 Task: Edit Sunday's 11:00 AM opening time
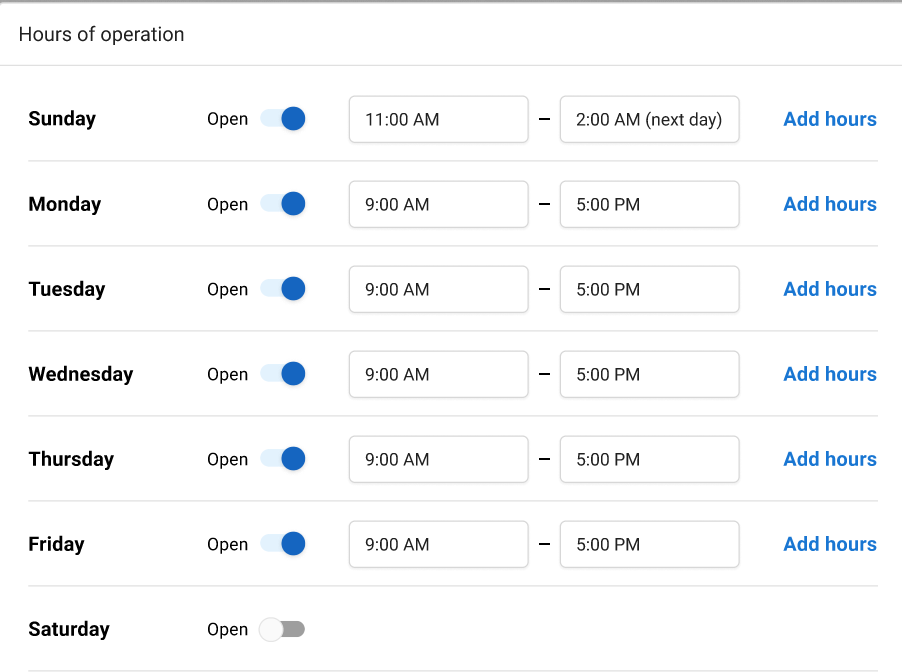coord(438,118)
